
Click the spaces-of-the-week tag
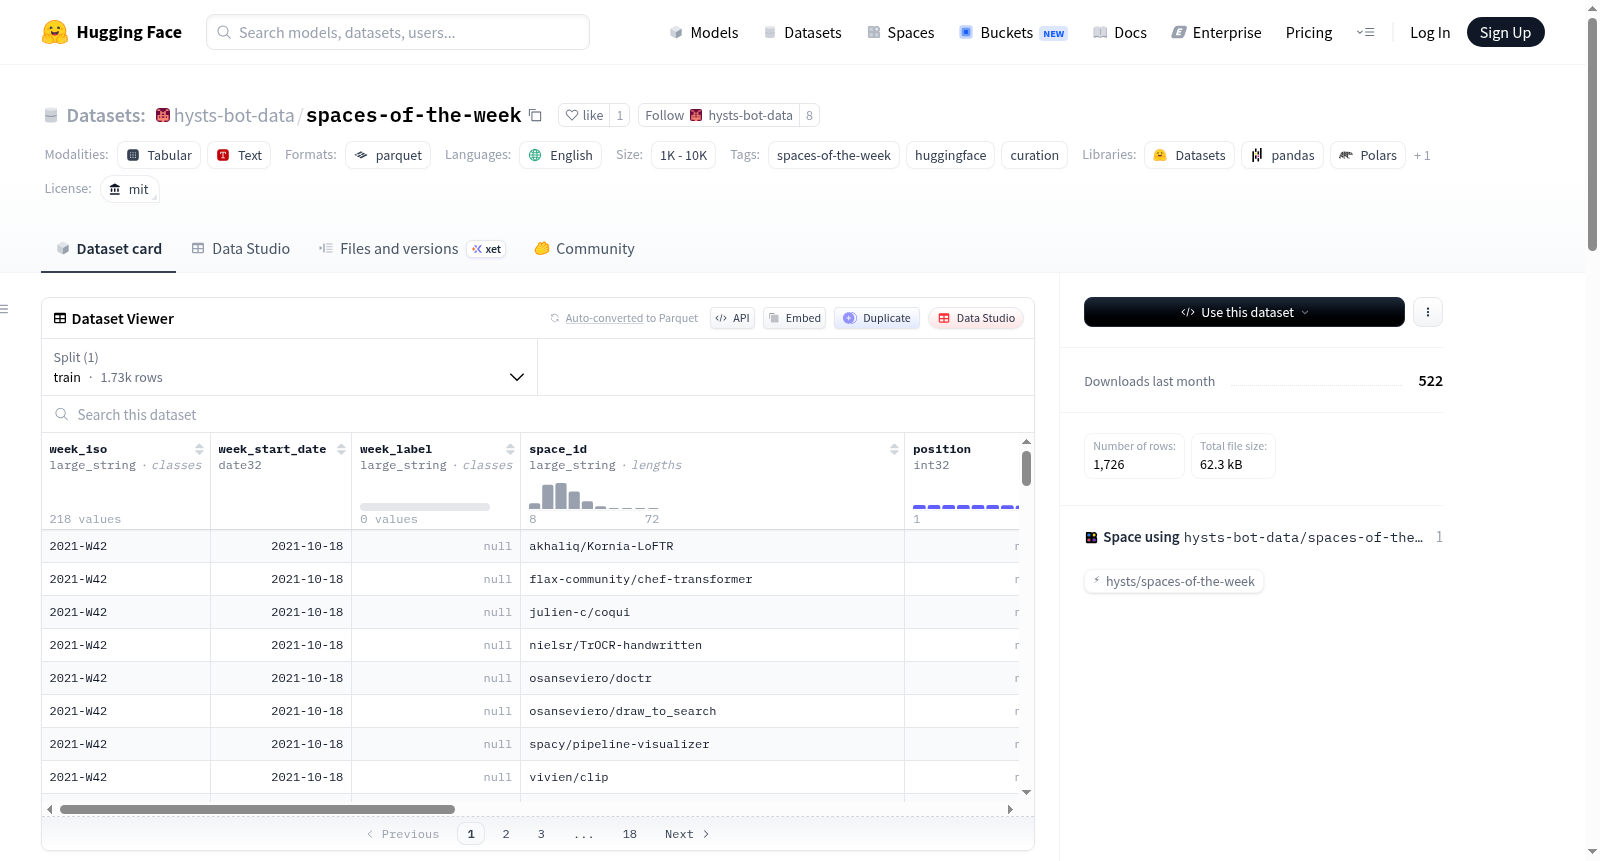pos(834,155)
